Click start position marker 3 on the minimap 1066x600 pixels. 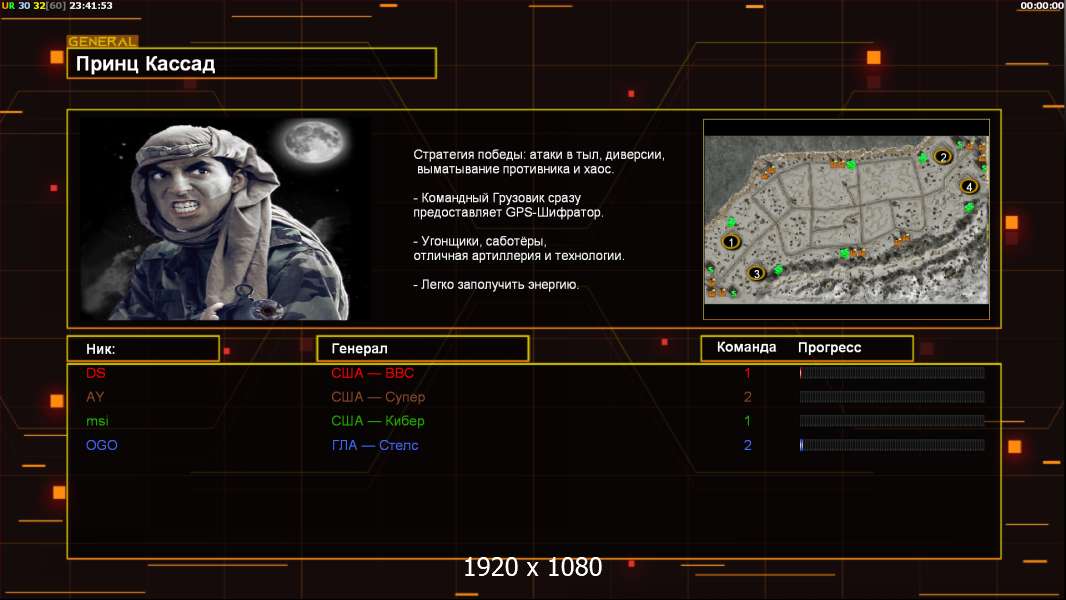[756, 273]
